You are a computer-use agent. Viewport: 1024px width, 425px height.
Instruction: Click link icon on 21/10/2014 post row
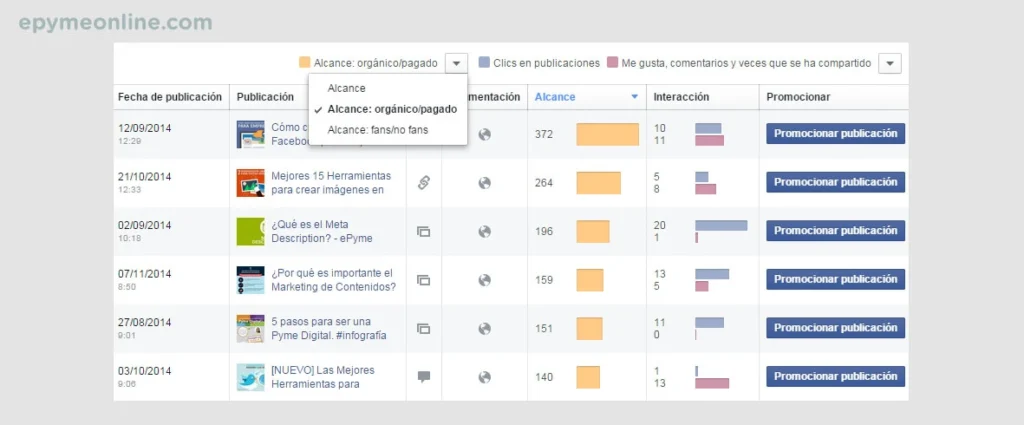click(423, 183)
